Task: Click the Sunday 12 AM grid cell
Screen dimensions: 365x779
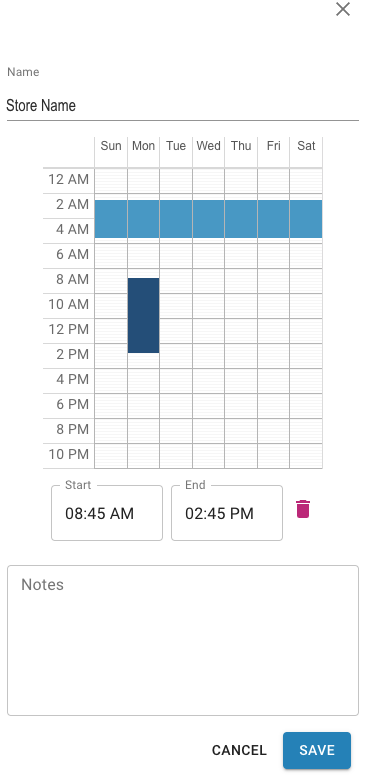Action: pyautogui.click(x=111, y=181)
